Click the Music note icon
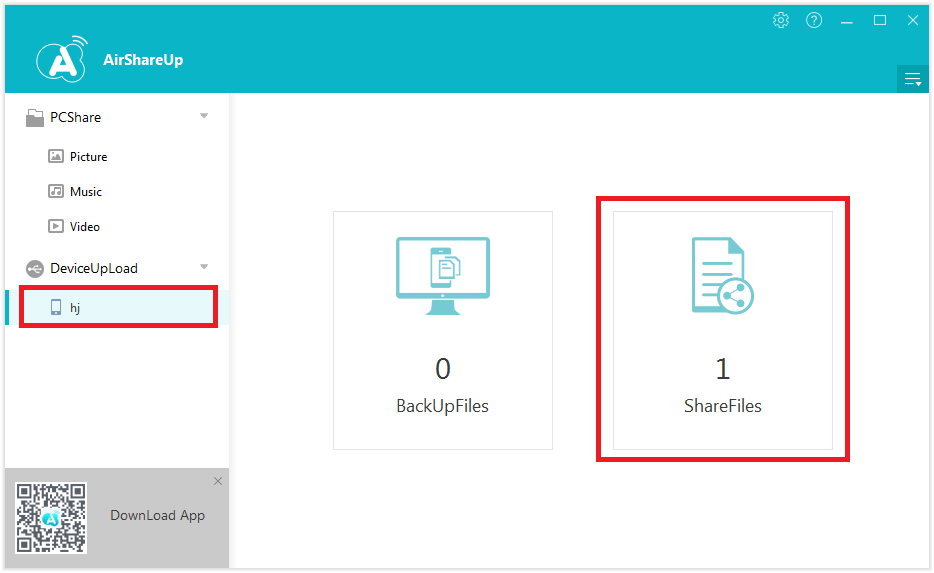 [x=55, y=191]
